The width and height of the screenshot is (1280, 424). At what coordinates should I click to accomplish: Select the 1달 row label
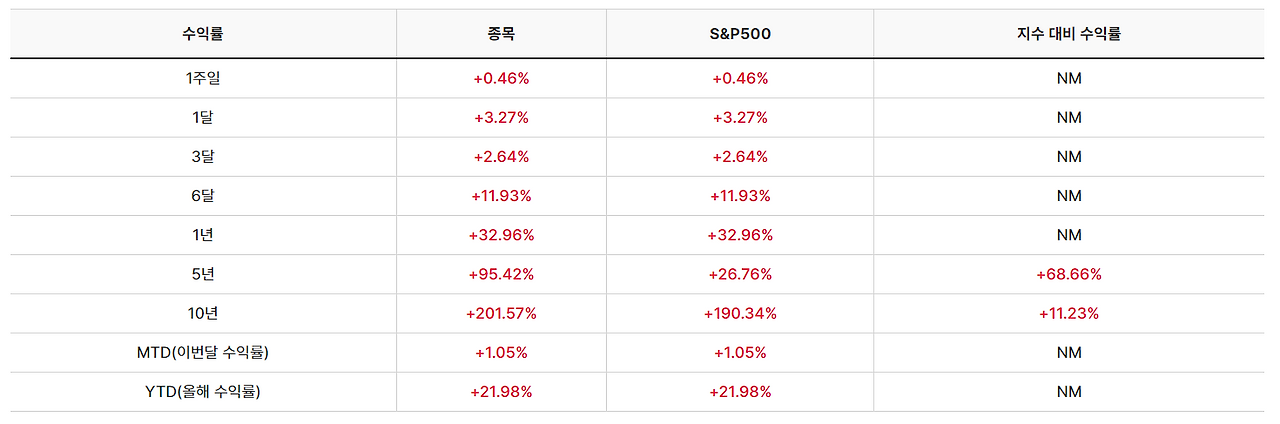203,117
